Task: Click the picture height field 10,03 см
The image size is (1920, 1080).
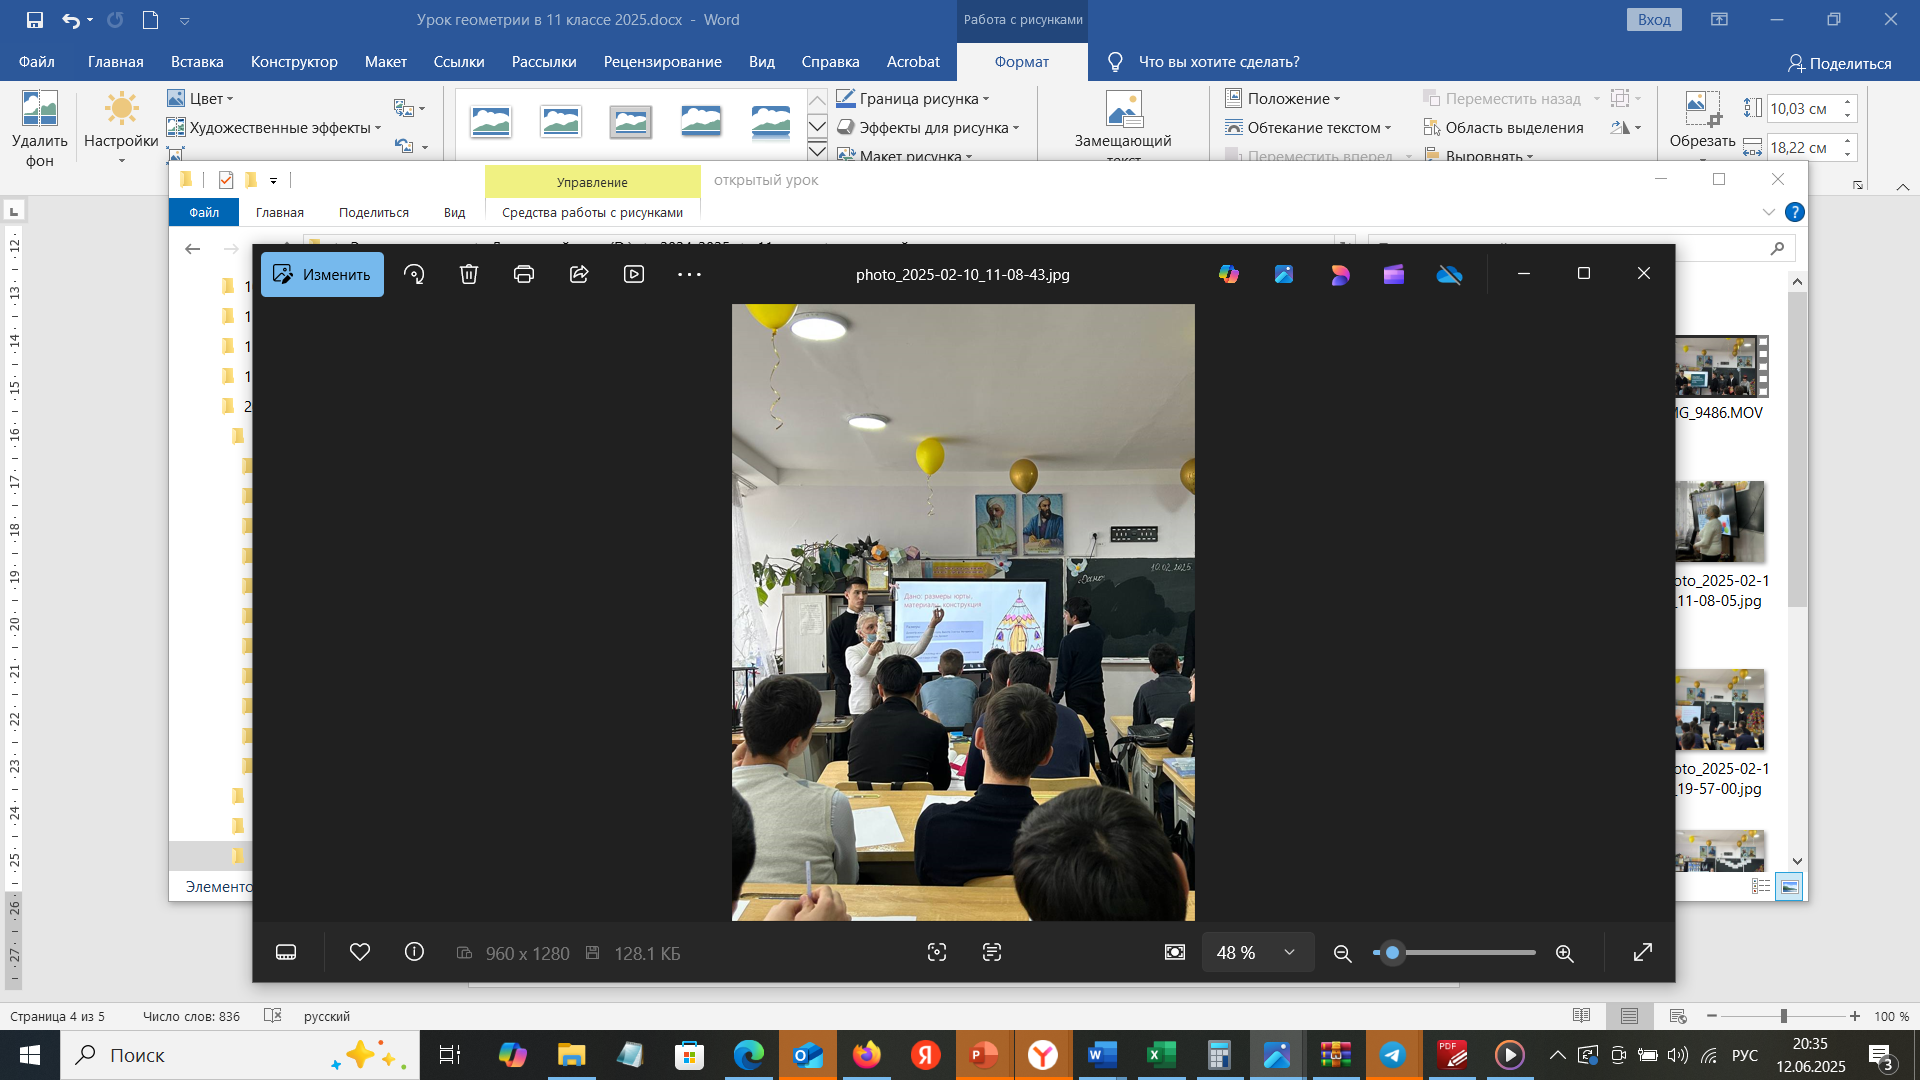Action: click(1803, 108)
